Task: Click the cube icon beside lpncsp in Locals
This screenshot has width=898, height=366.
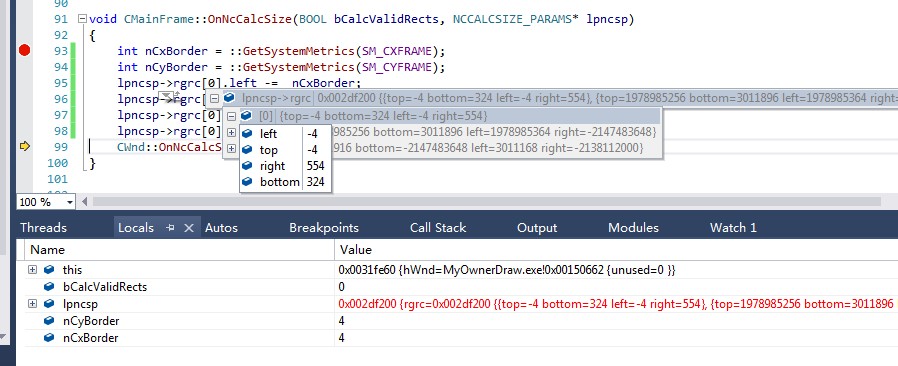Action: click(49, 304)
